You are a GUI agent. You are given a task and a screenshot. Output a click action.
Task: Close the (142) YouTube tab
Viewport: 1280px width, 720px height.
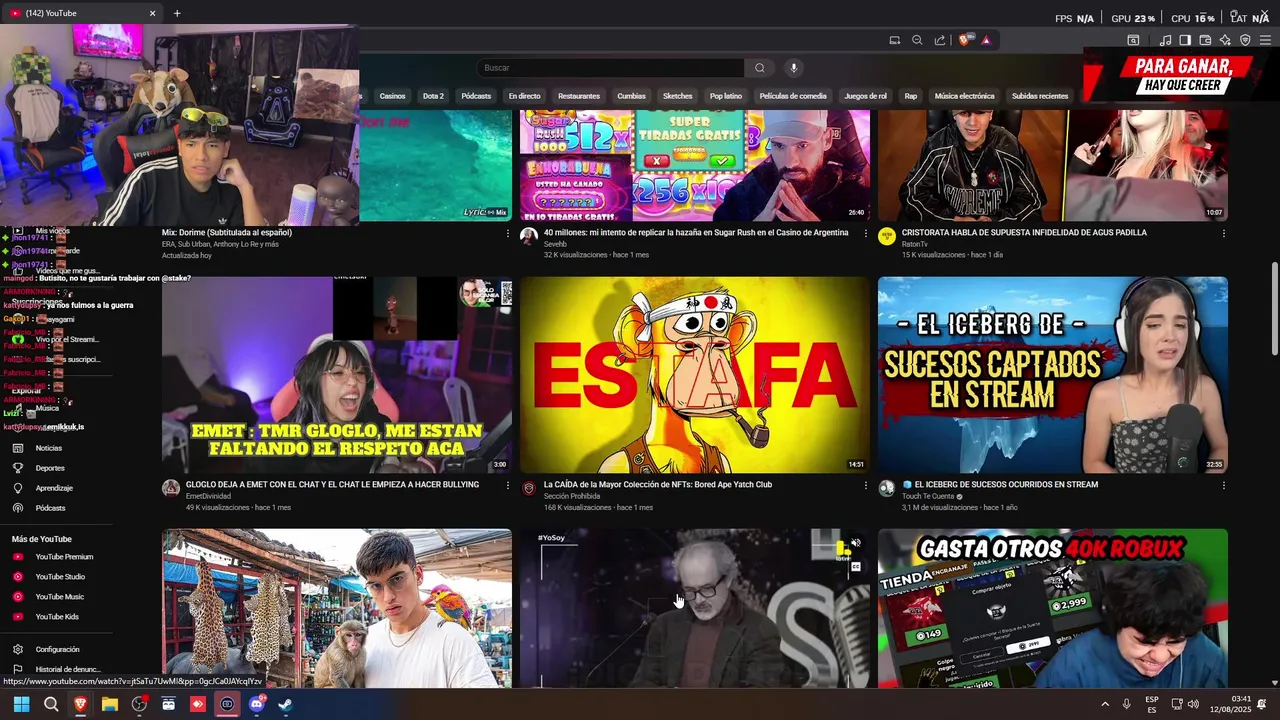tap(152, 13)
